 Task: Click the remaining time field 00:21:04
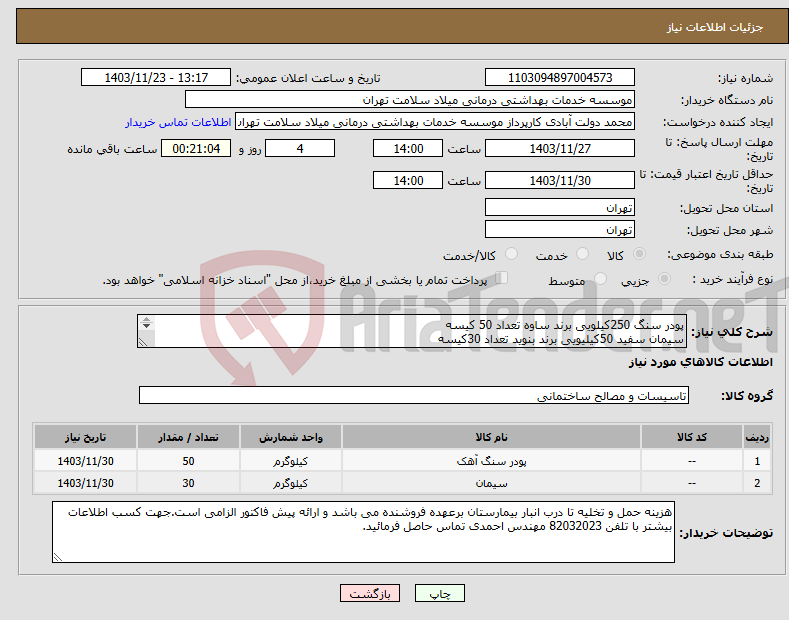196,148
